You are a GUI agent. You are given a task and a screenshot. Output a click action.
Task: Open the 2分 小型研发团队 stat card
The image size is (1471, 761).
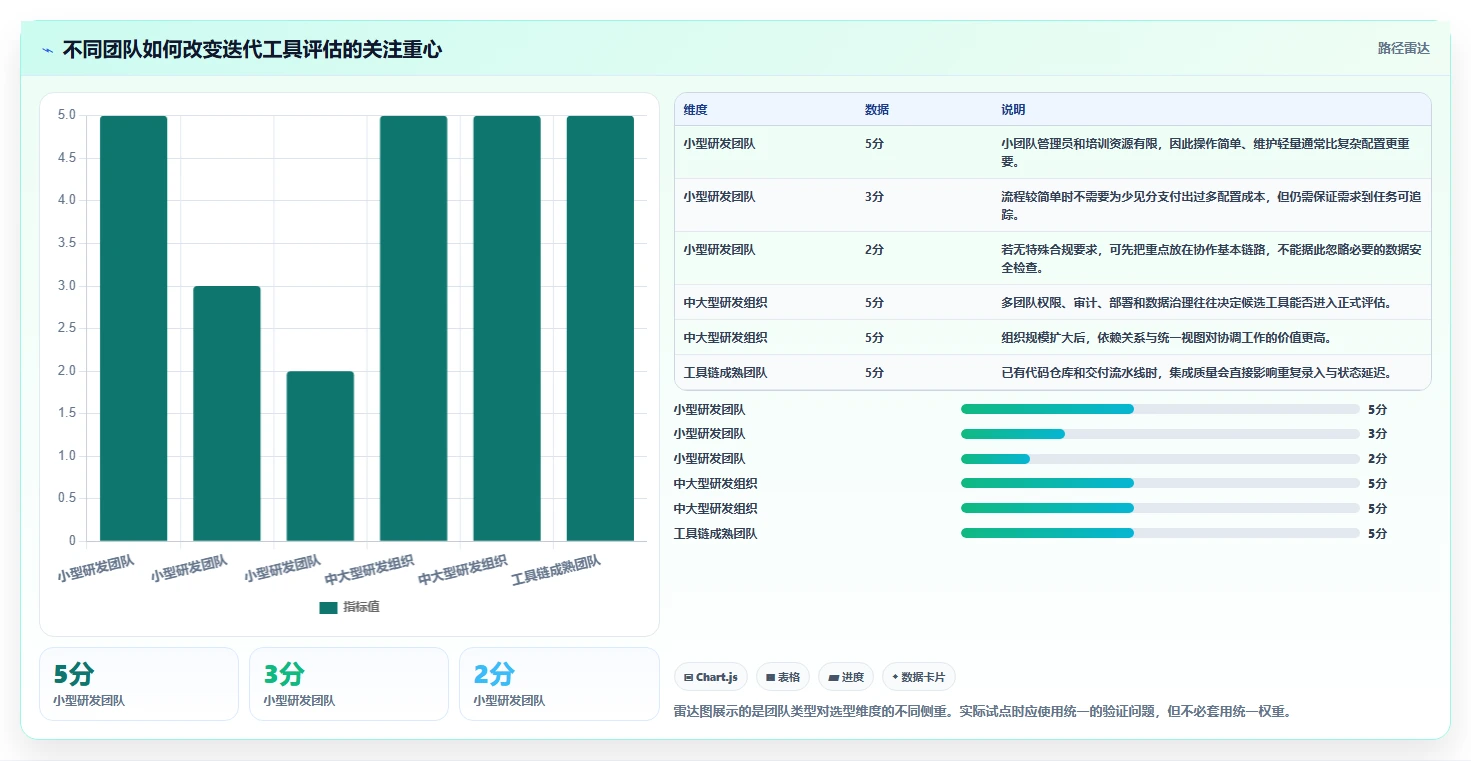tap(559, 684)
